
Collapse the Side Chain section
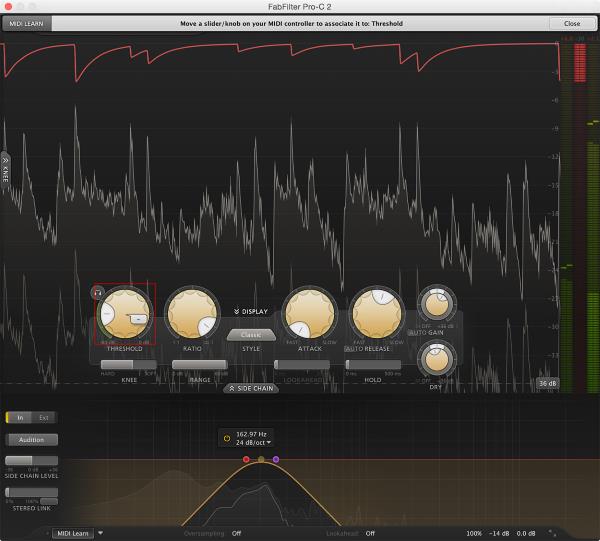point(250,388)
